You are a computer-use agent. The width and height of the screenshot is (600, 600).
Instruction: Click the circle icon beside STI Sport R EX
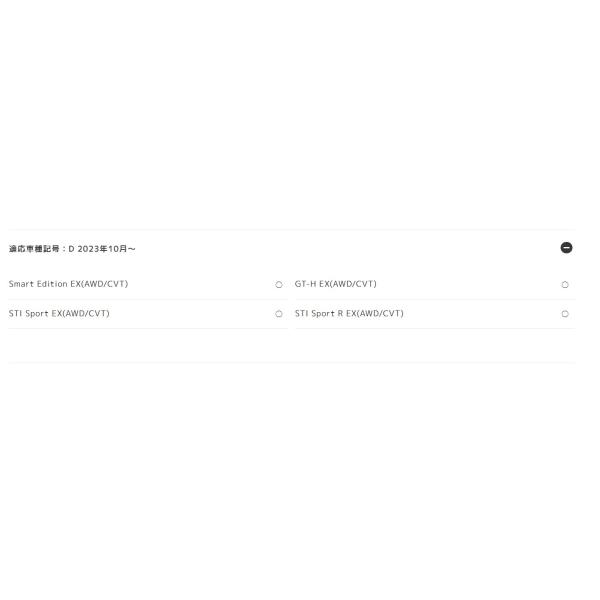[565, 314]
